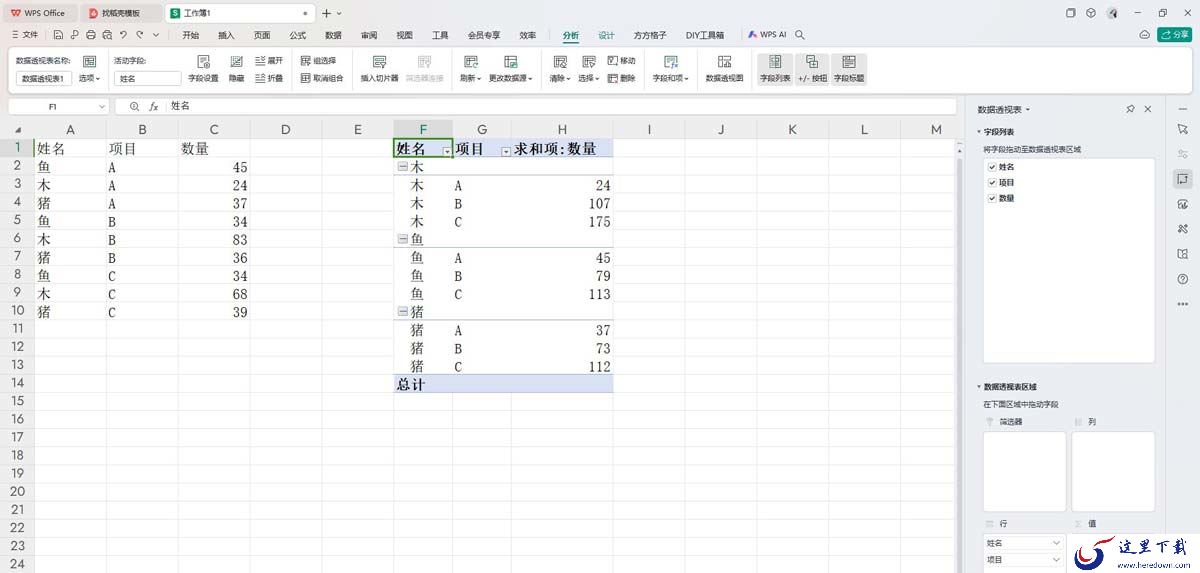Toggle the 字段列表 field list button
This screenshot has width=1200, height=573.
775,68
